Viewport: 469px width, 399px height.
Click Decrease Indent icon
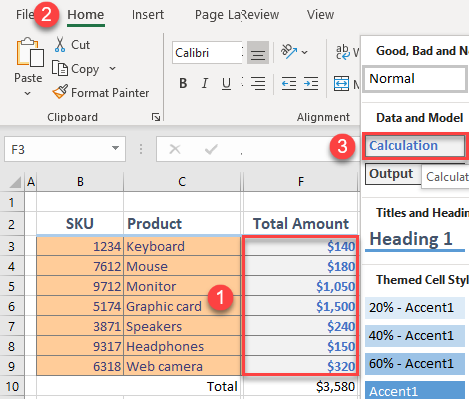(x=289, y=83)
